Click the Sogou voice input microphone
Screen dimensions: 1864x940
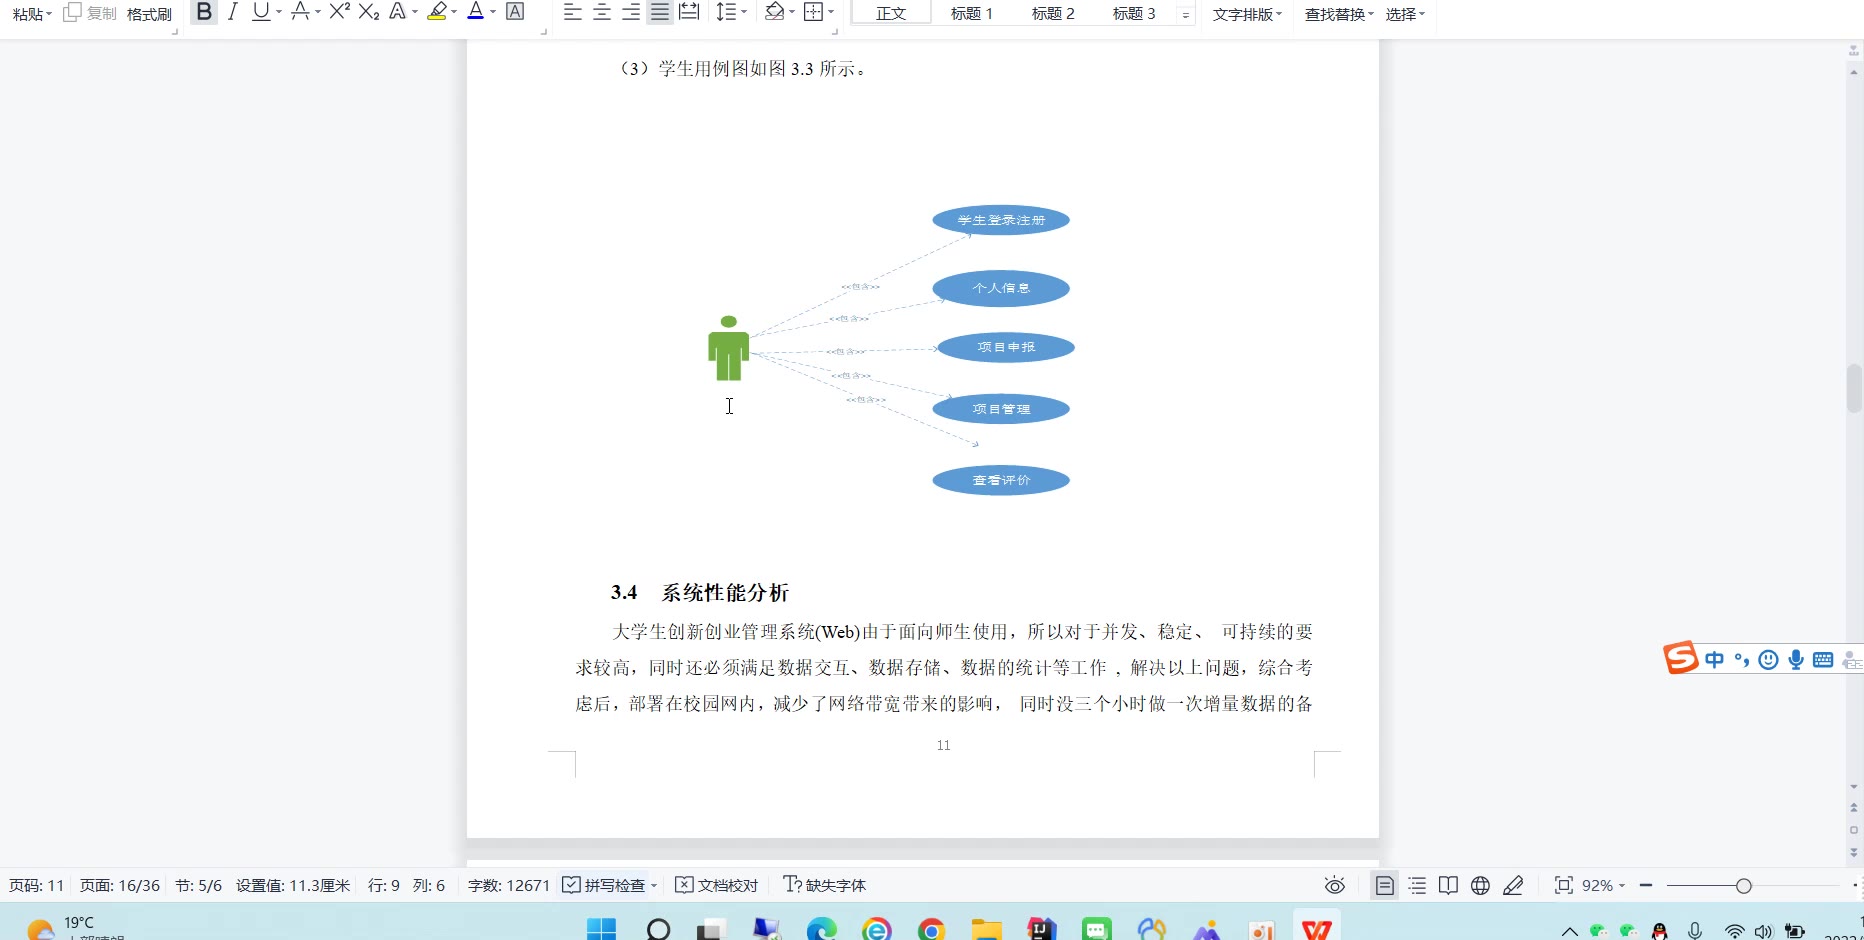point(1796,659)
